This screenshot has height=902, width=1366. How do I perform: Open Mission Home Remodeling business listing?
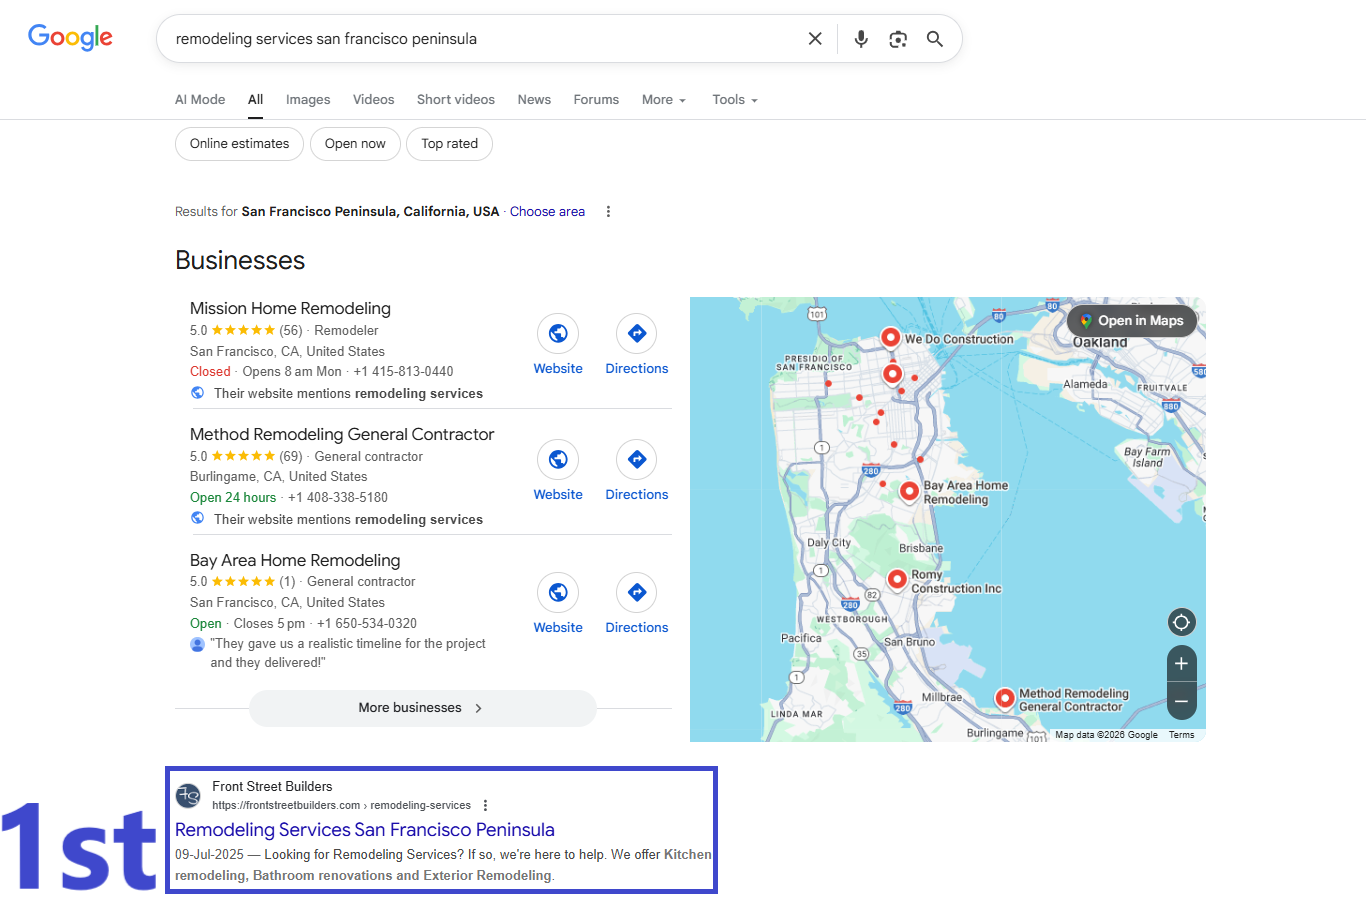[x=290, y=309]
